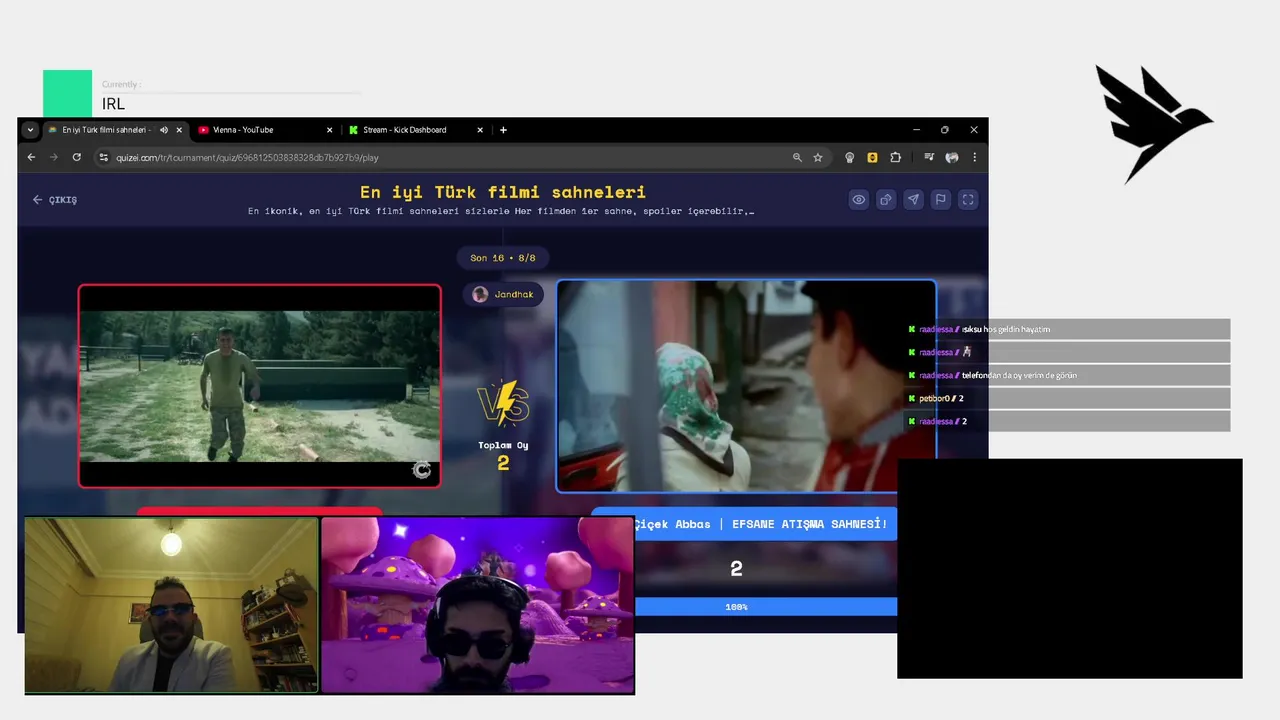Click the left webcam feed

click(x=171, y=605)
